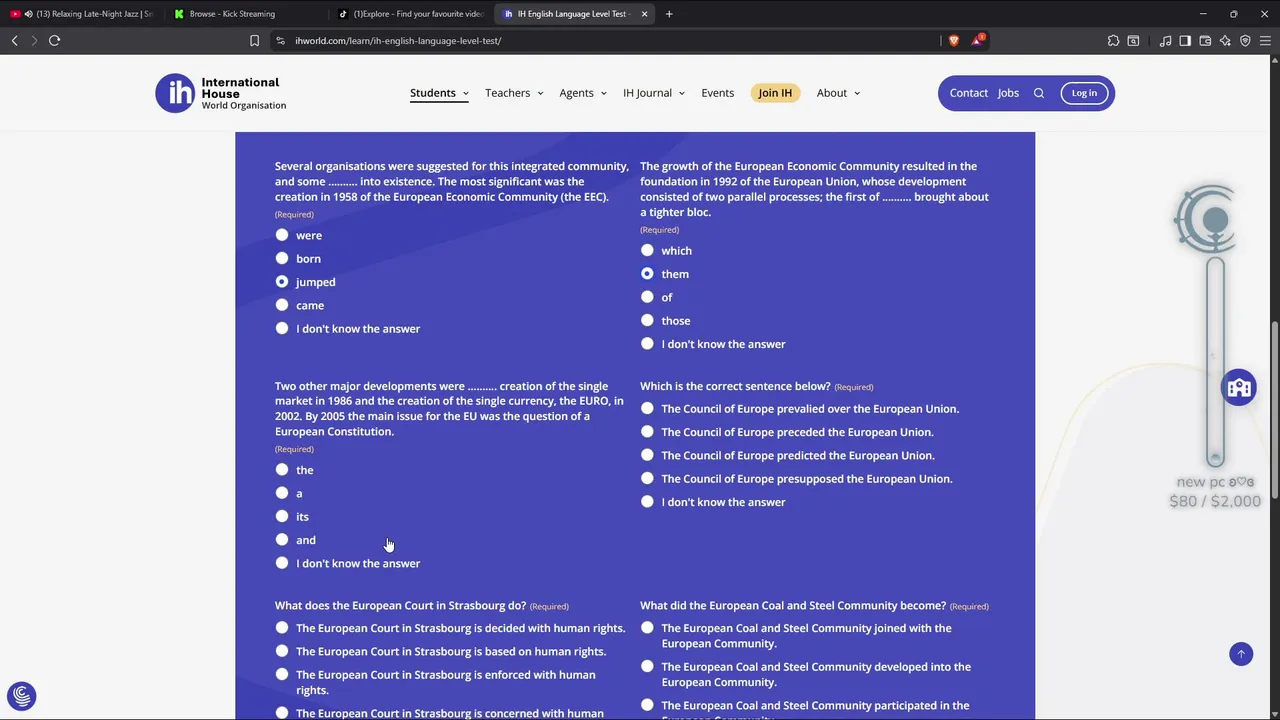Open the Events nav item

pos(718,93)
